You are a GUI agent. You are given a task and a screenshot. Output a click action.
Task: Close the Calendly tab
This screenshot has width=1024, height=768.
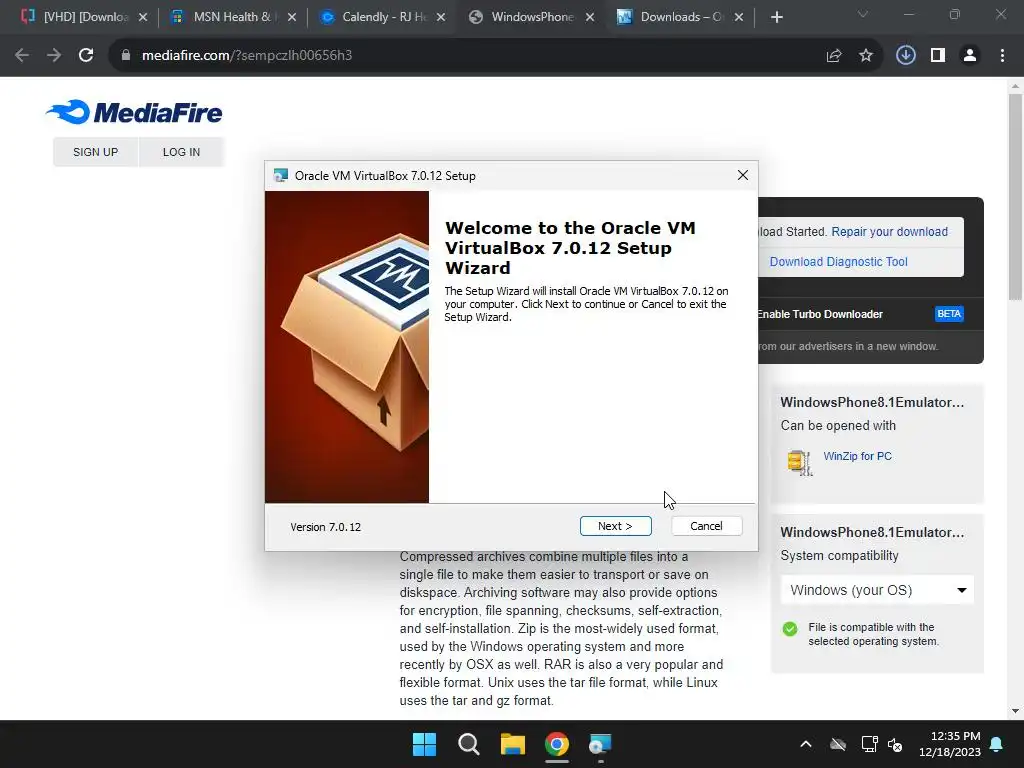441,17
